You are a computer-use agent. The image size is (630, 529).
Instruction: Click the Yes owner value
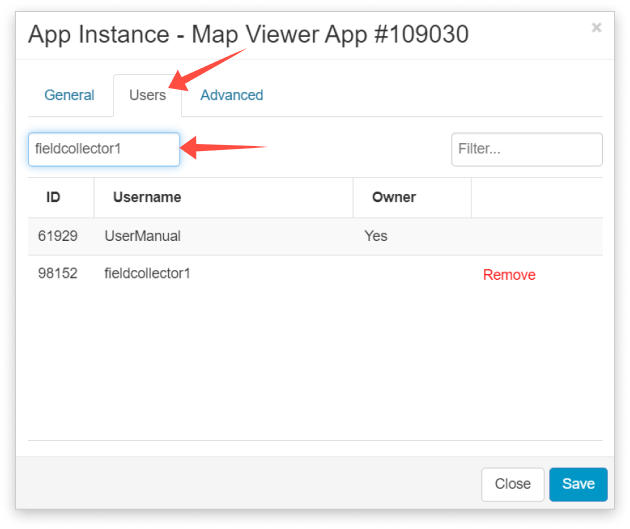pos(376,236)
